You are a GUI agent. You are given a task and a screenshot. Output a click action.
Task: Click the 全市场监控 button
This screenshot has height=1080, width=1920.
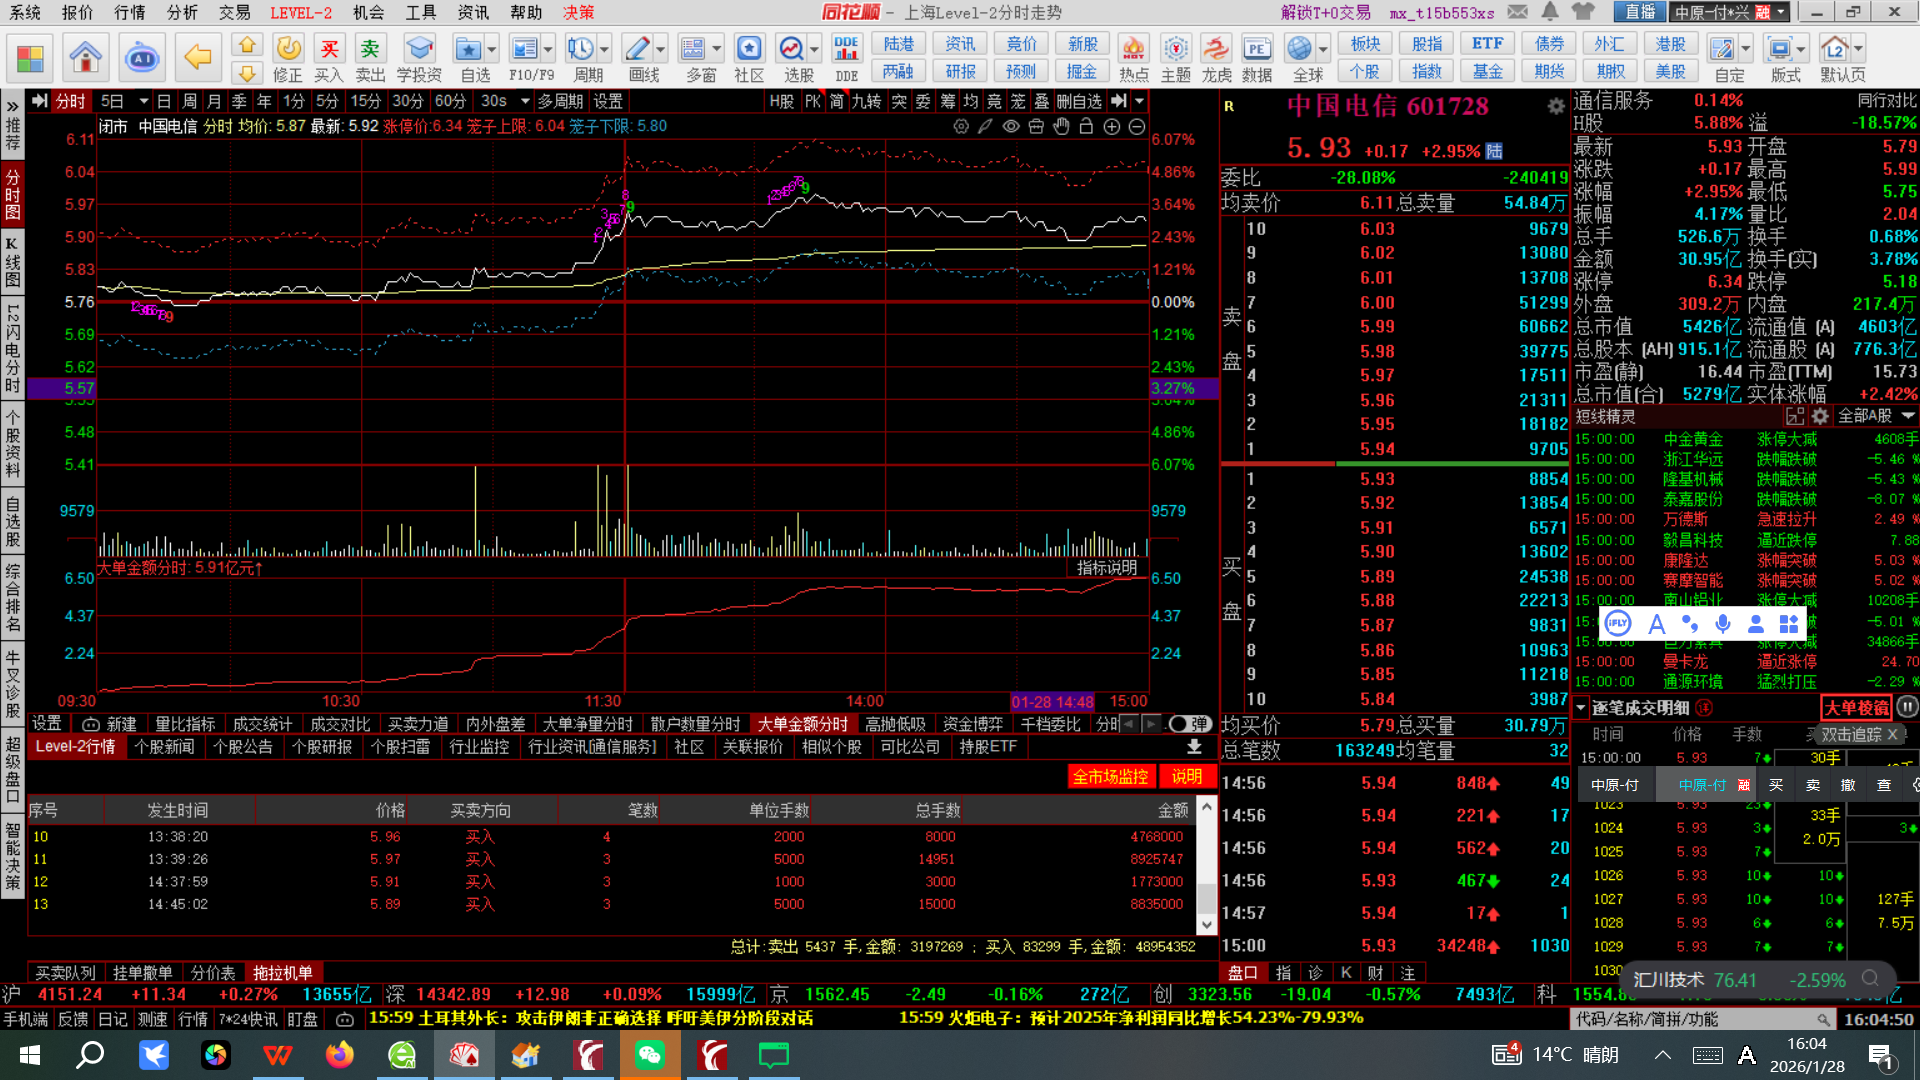[x=1111, y=777]
